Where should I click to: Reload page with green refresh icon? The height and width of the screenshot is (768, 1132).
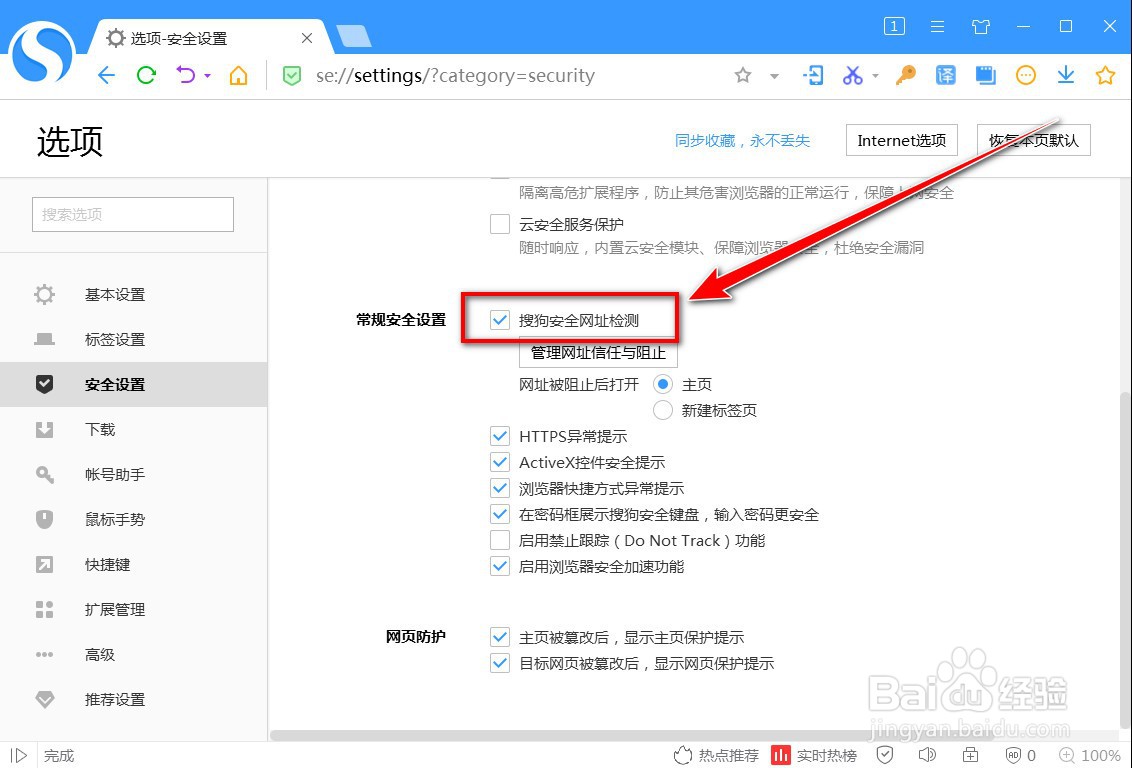[147, 75]
